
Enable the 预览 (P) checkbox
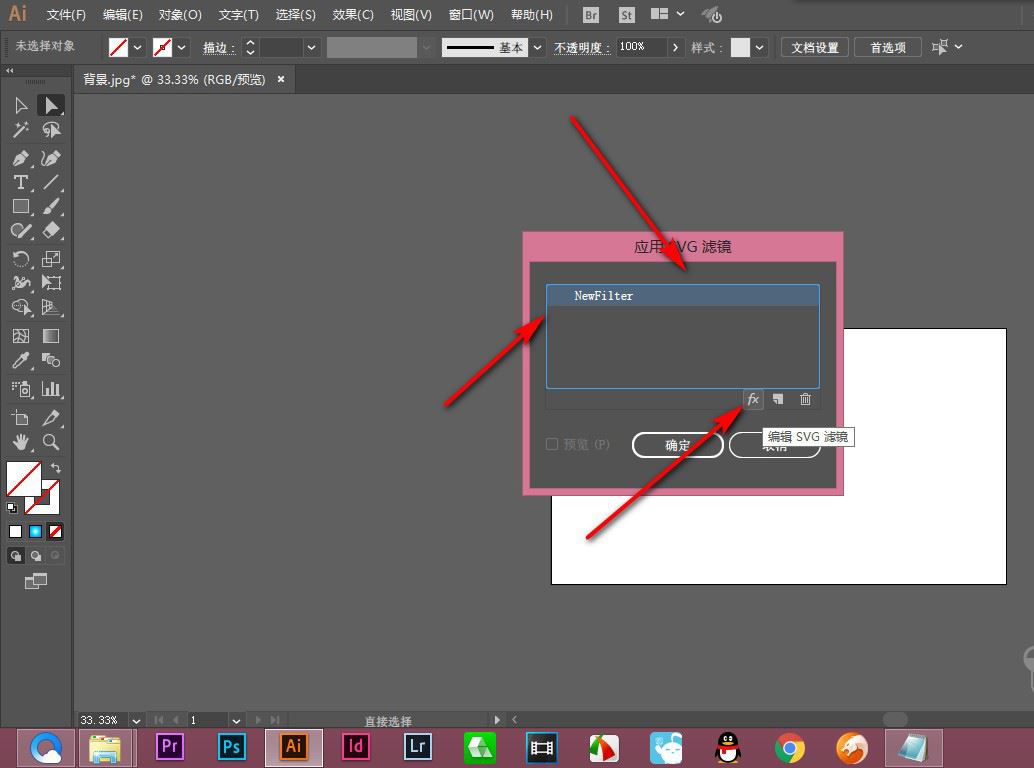coord(552,444)
